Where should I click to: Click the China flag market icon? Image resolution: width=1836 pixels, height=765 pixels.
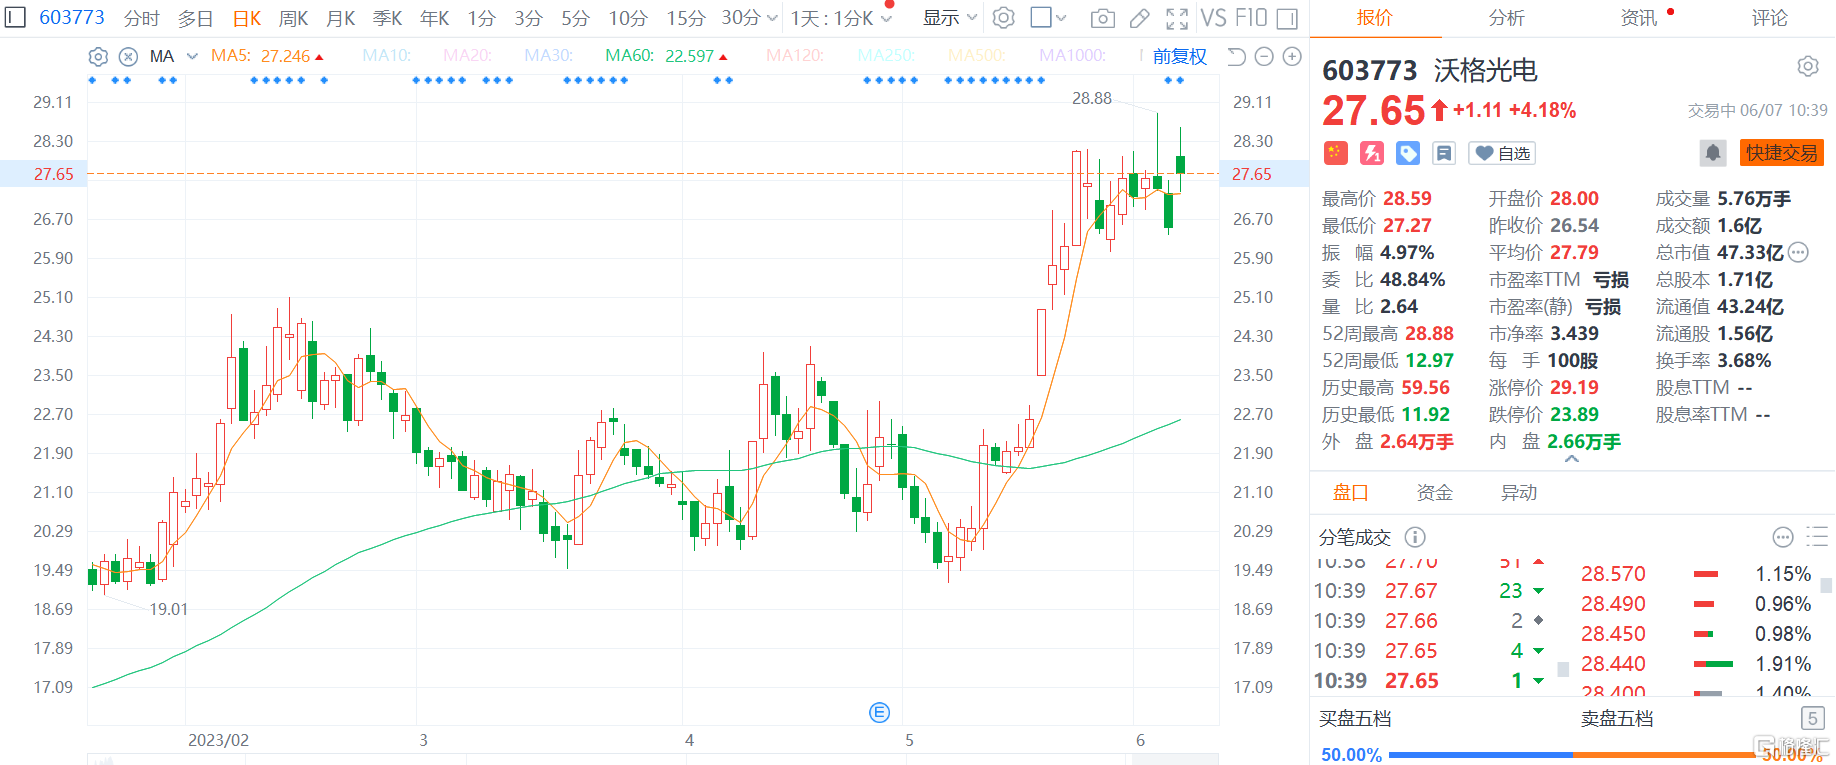(x=1336, y=153)
